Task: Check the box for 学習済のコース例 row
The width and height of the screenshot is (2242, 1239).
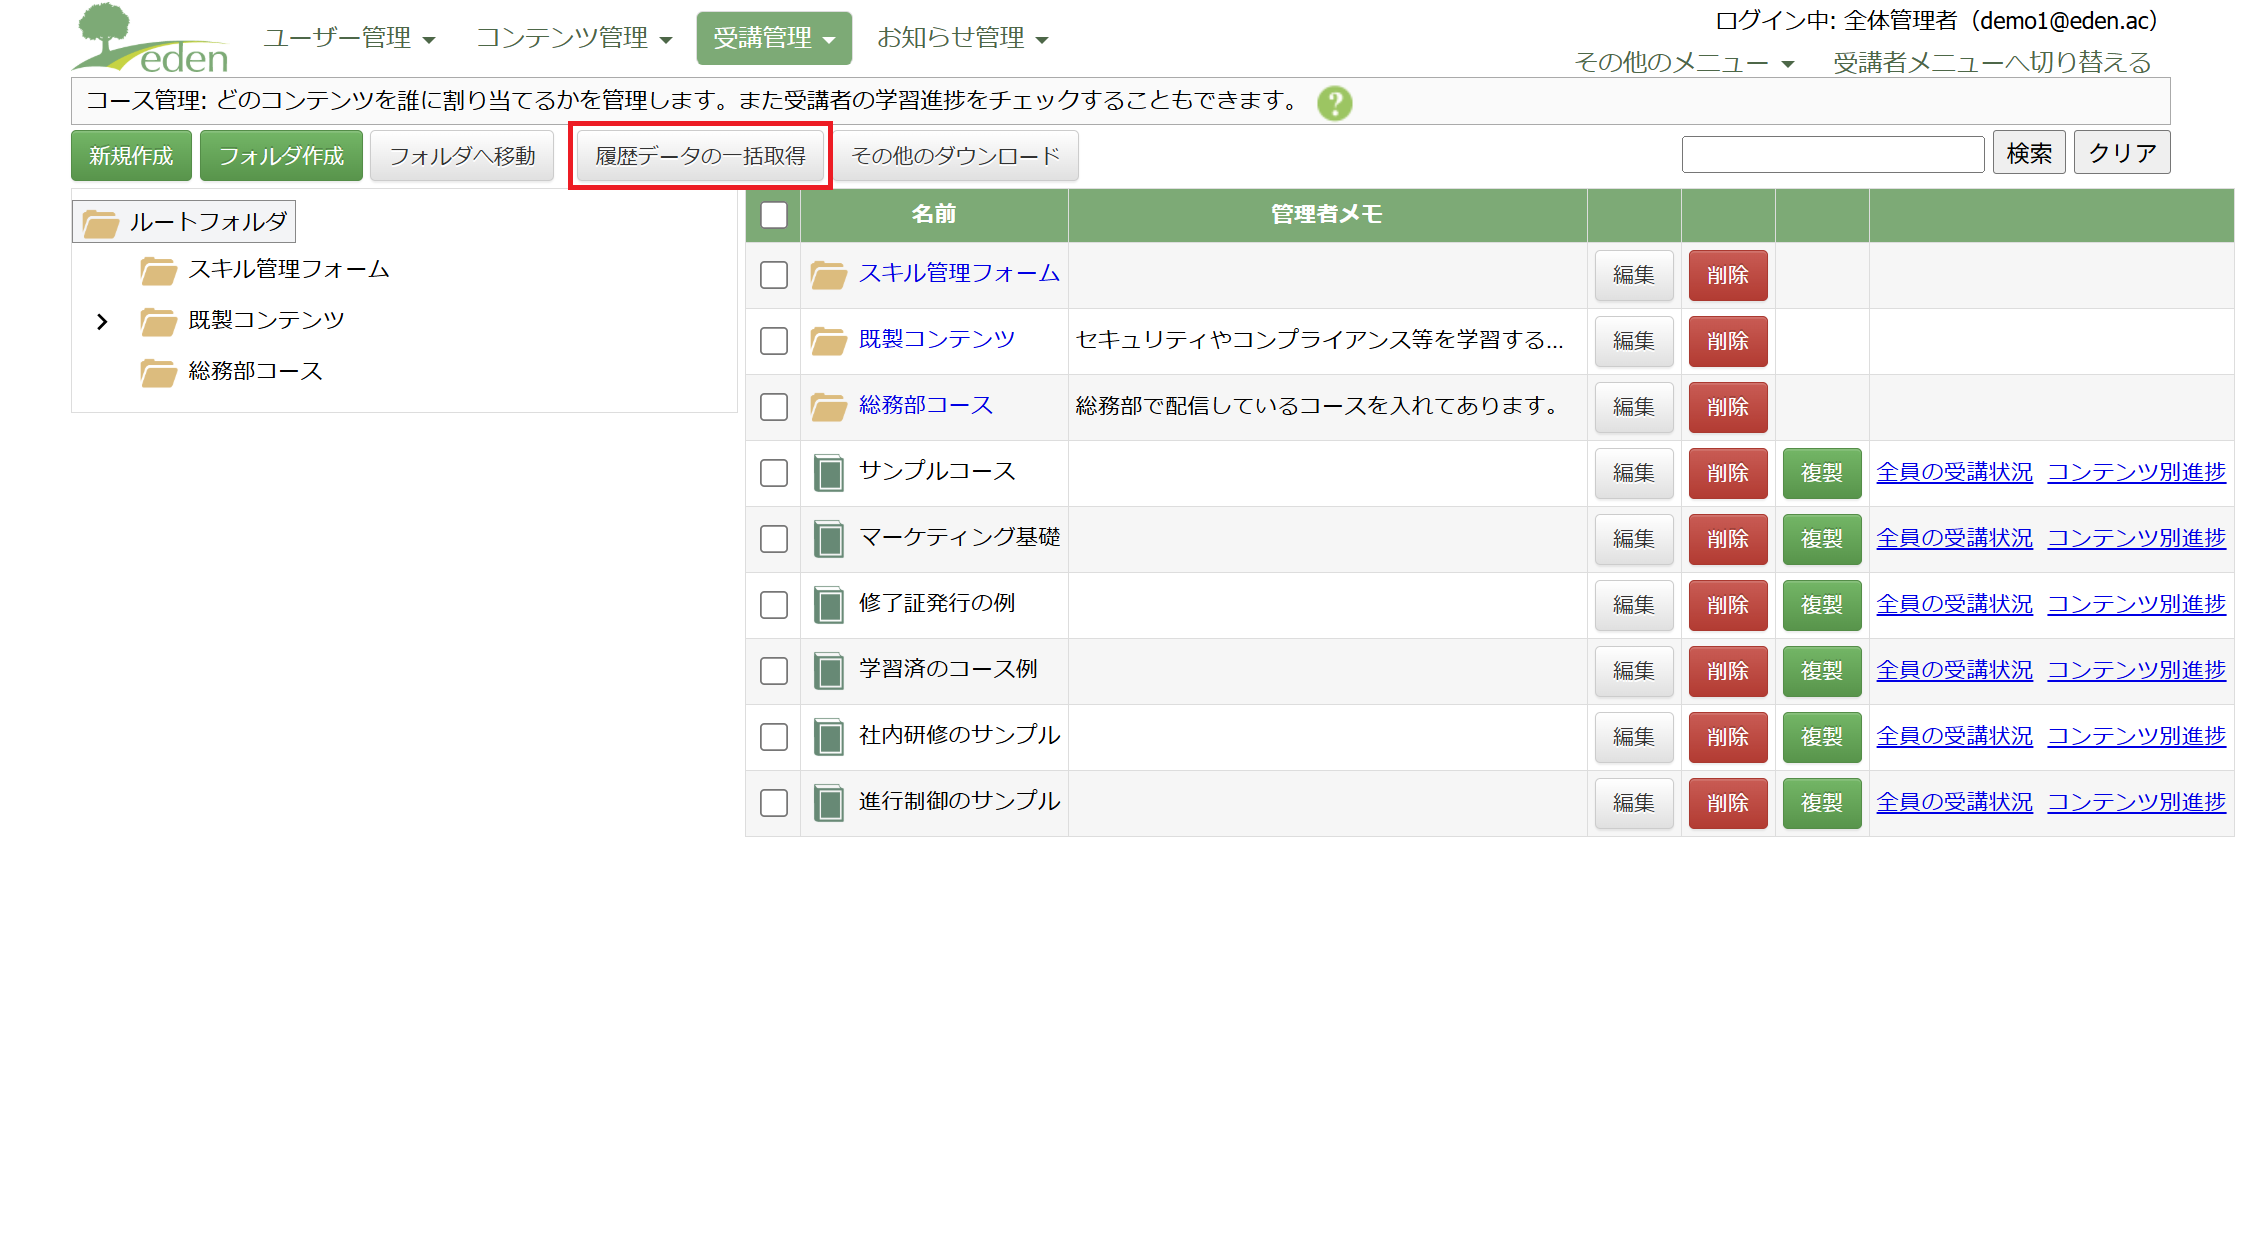Action: coord(774,671)
